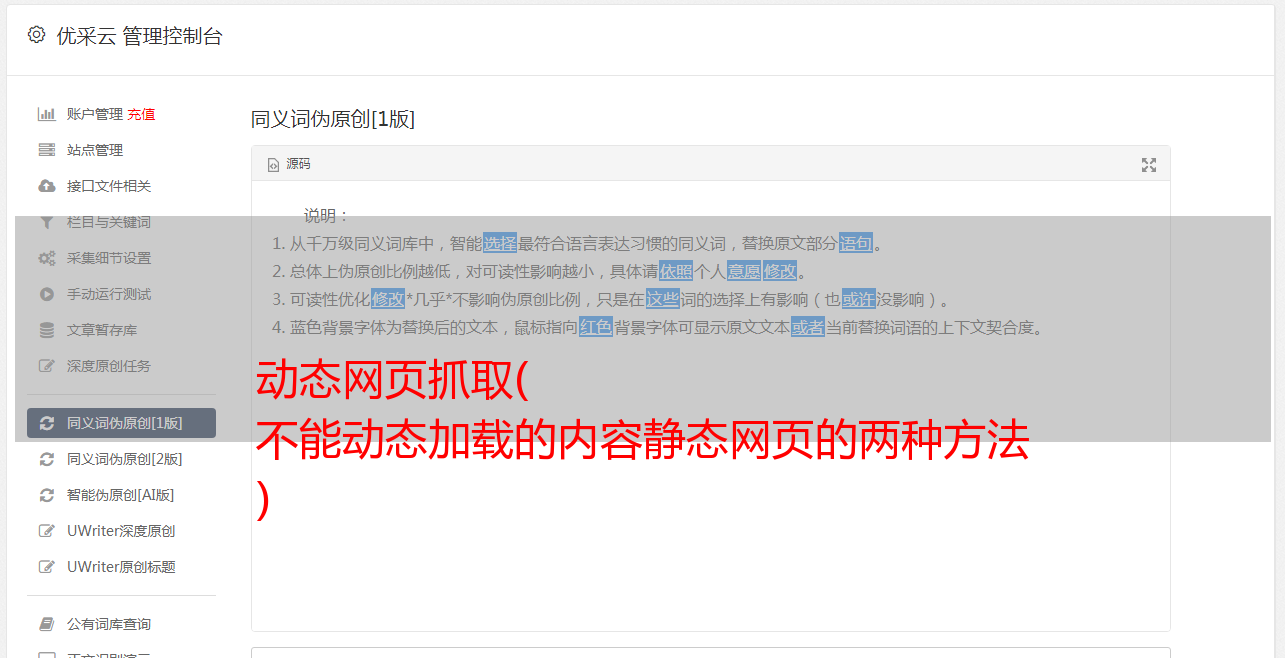Screen dimensions: 1285x658
Task: Open 深度原创任务 in the sidebar
Action: coord(109,366)
